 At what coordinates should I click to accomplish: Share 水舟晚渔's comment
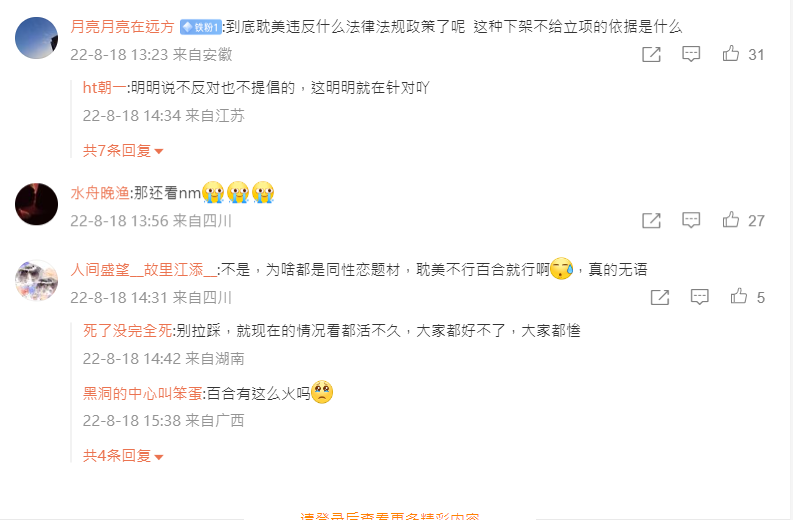651,220
